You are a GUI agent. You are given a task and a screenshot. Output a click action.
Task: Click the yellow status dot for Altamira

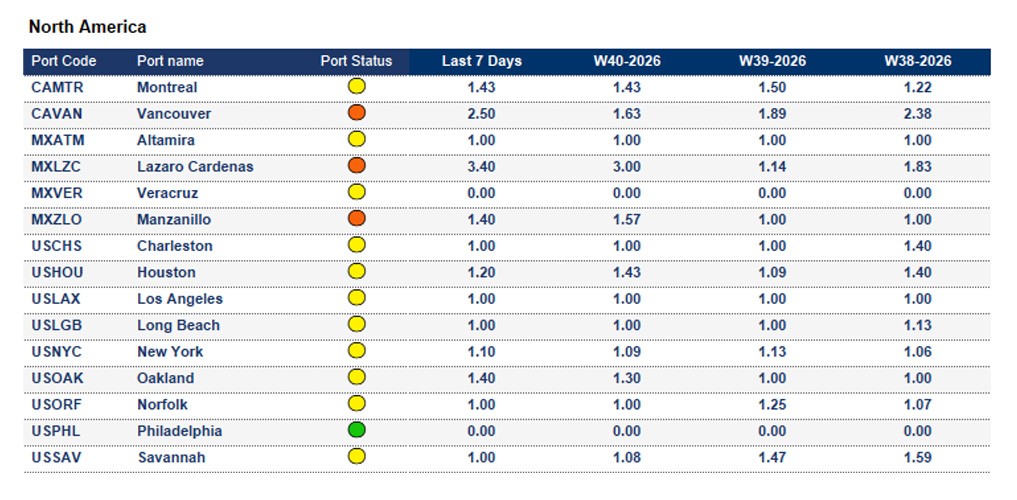[357, 139]
